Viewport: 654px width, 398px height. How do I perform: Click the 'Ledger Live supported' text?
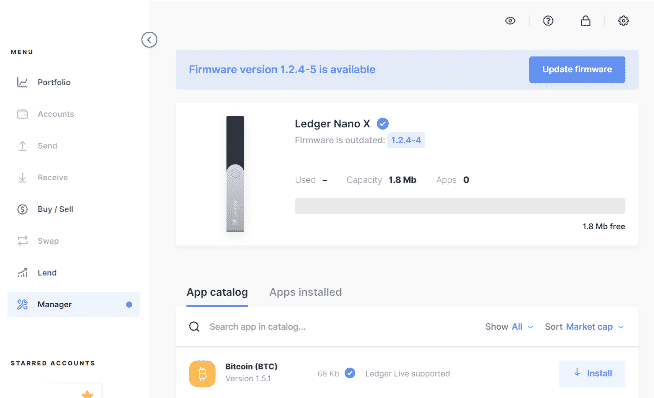point(407,374)
